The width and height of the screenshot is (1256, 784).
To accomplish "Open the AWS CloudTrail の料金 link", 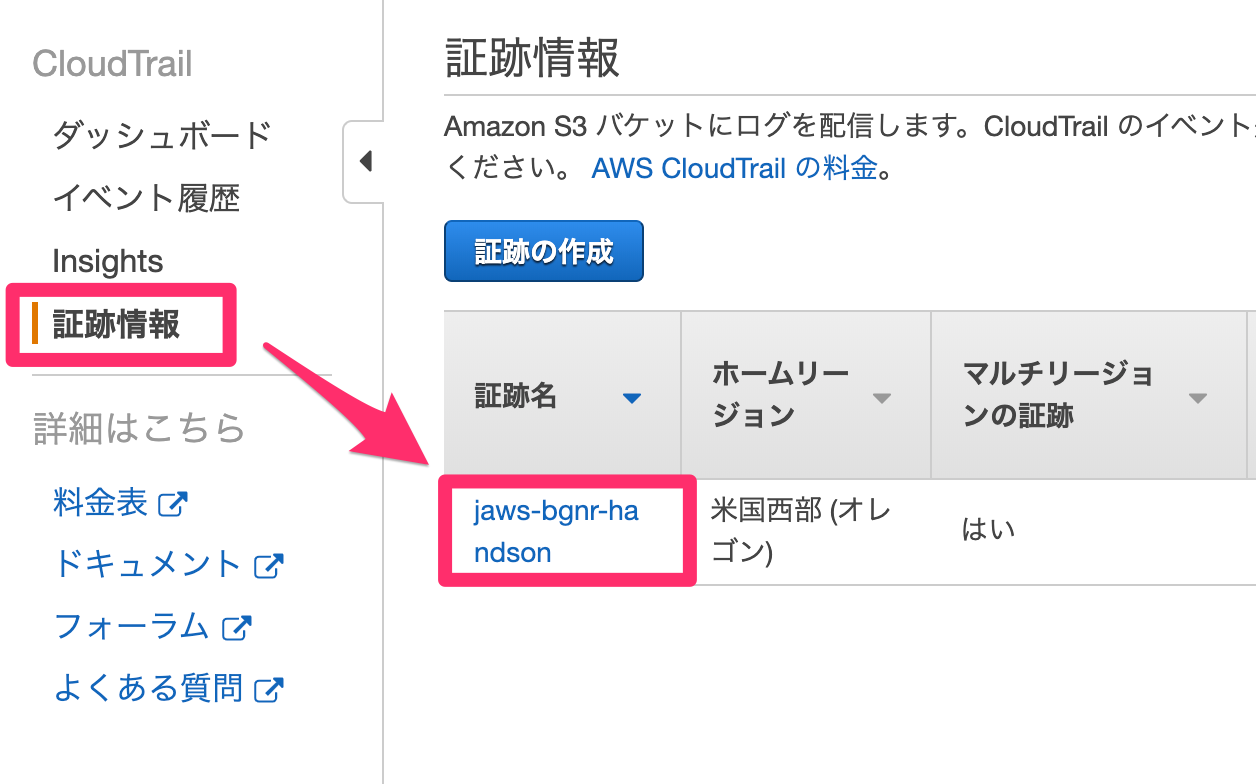I will 734,167.
